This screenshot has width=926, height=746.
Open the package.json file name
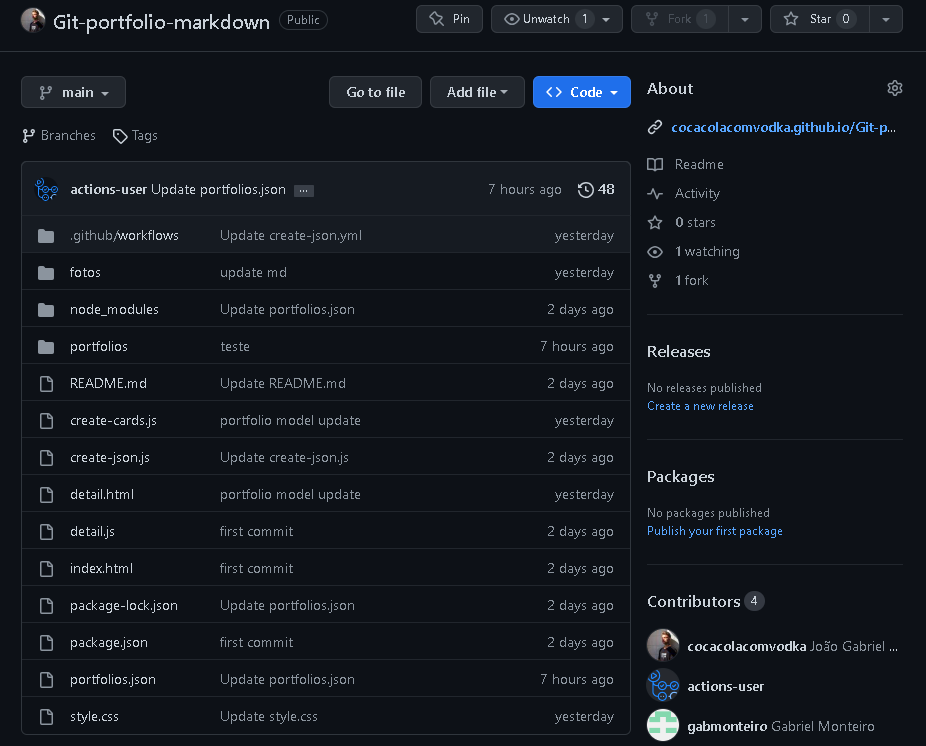click(x=109, y=643)
